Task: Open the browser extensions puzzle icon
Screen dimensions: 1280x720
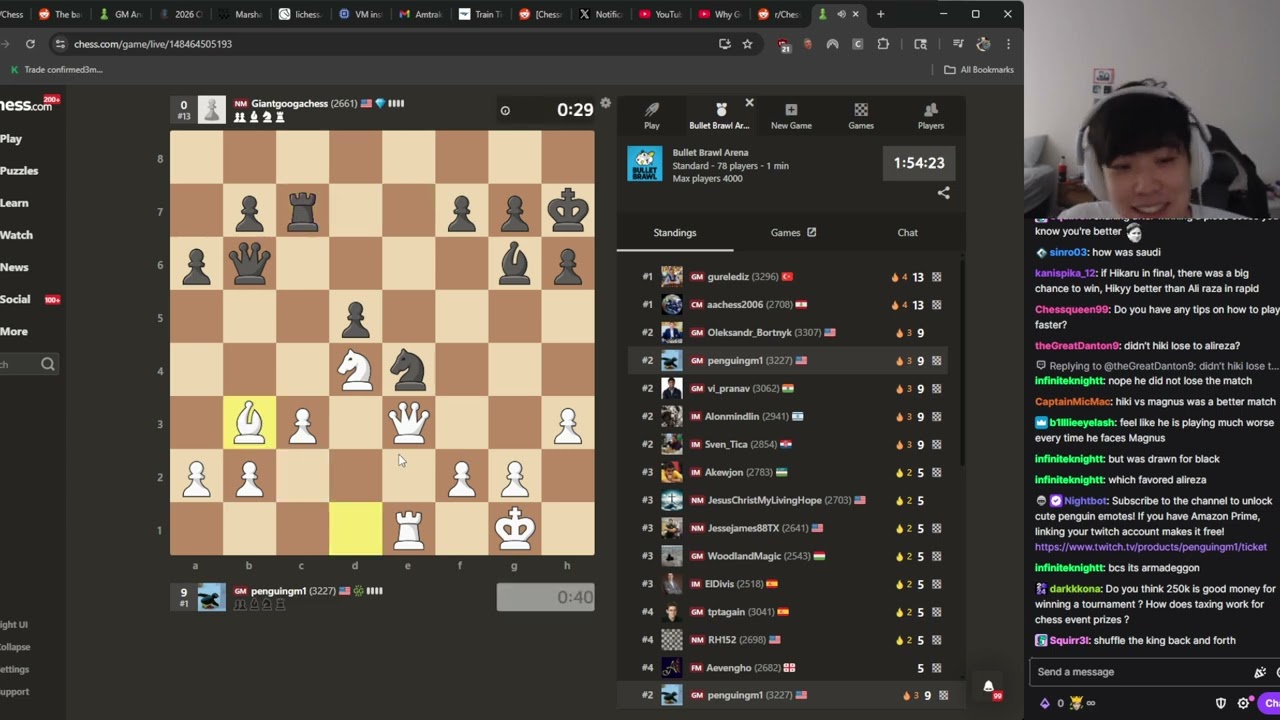Action: pos(883,44)
